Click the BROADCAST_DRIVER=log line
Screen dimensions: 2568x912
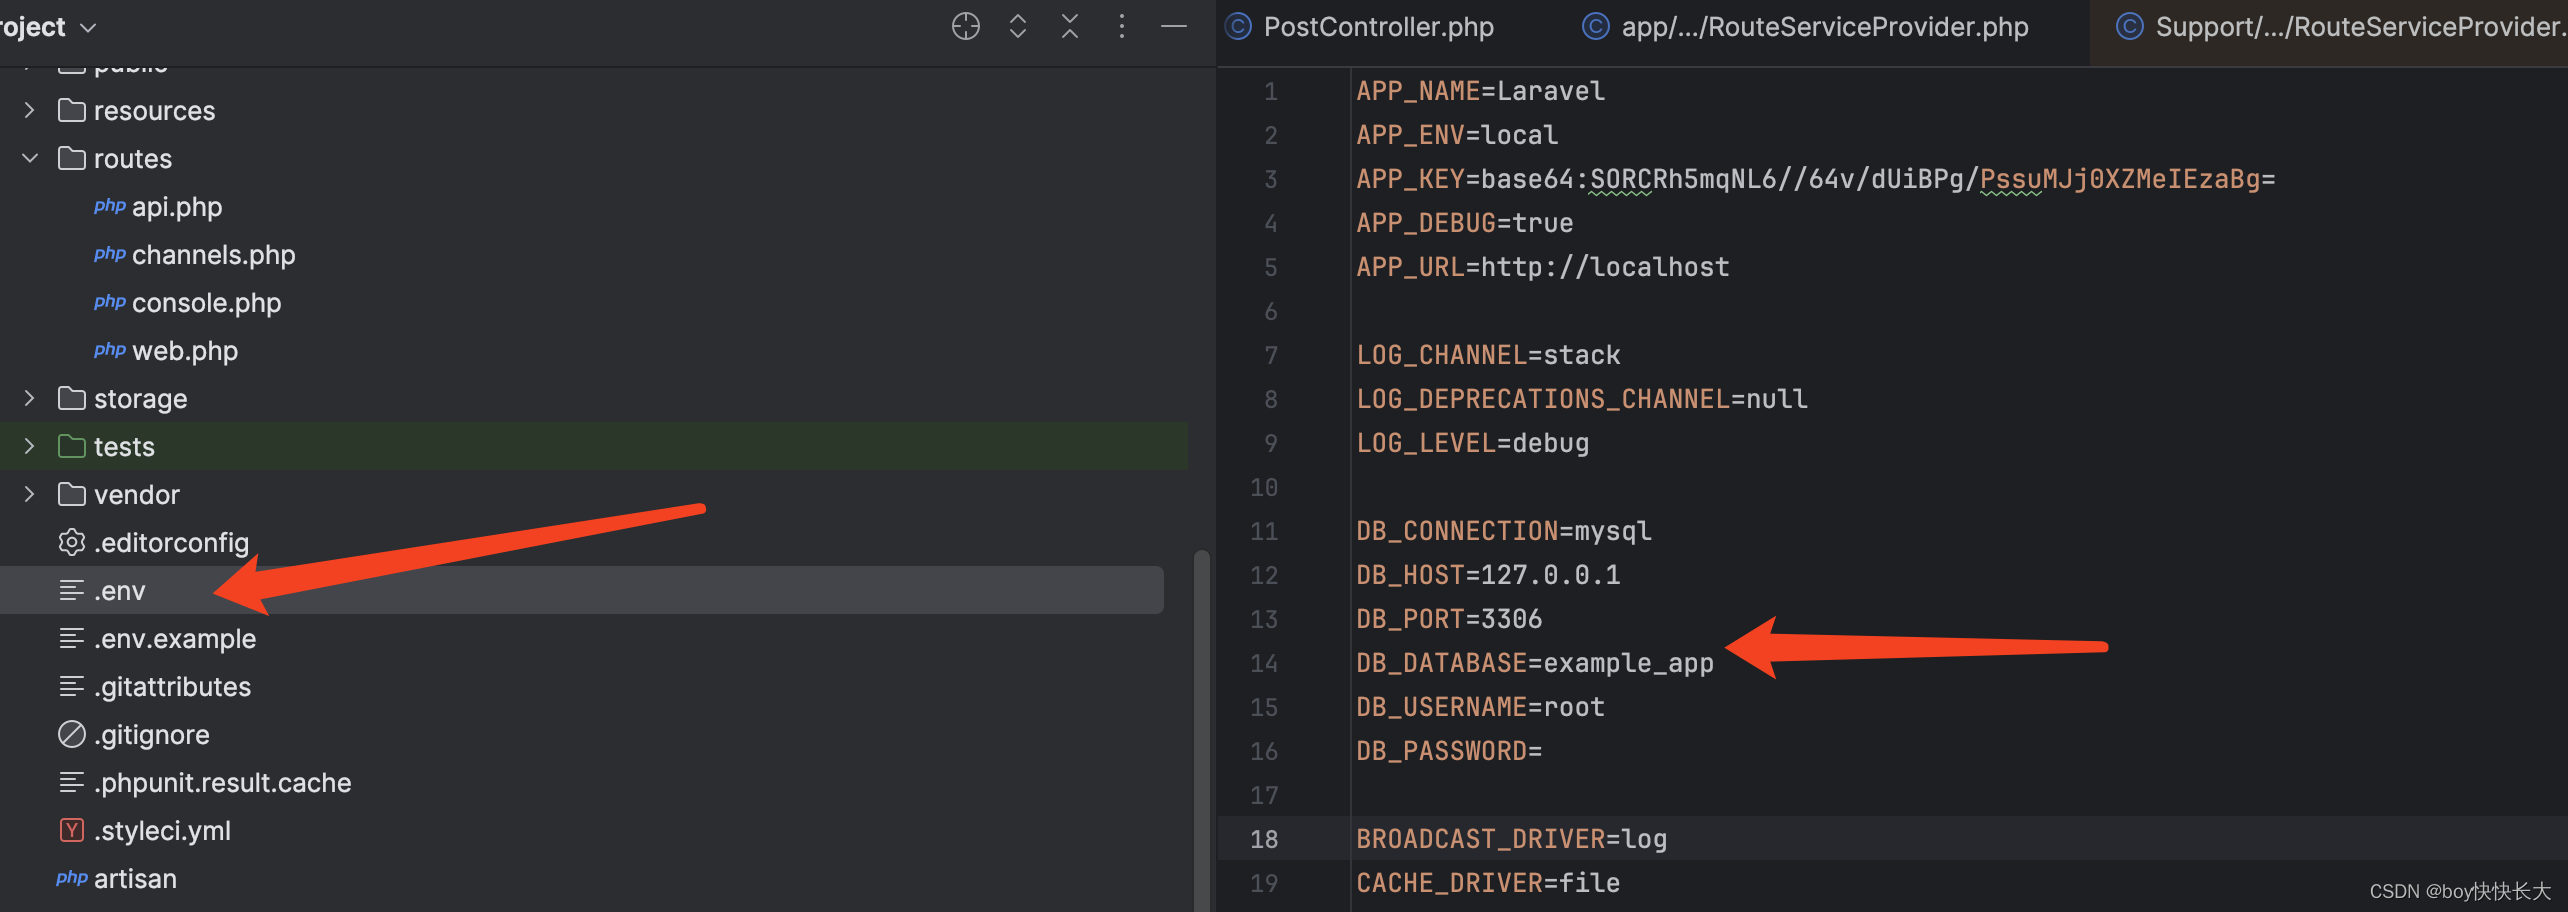[1512, 839]
